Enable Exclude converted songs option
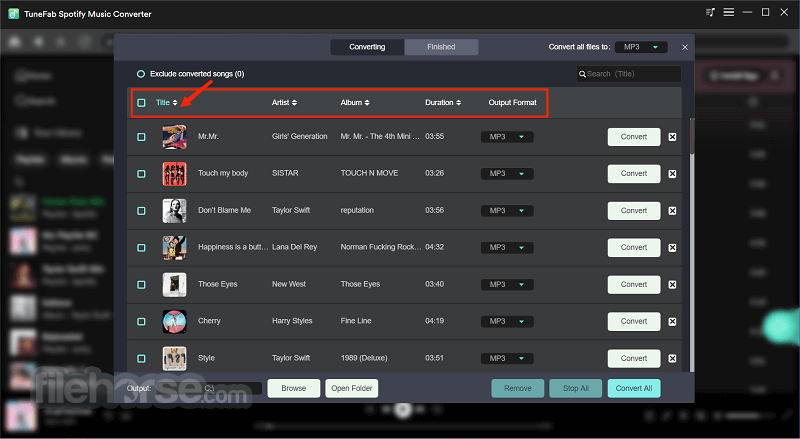Screen dimensions: 800x439 click(141, 74)
